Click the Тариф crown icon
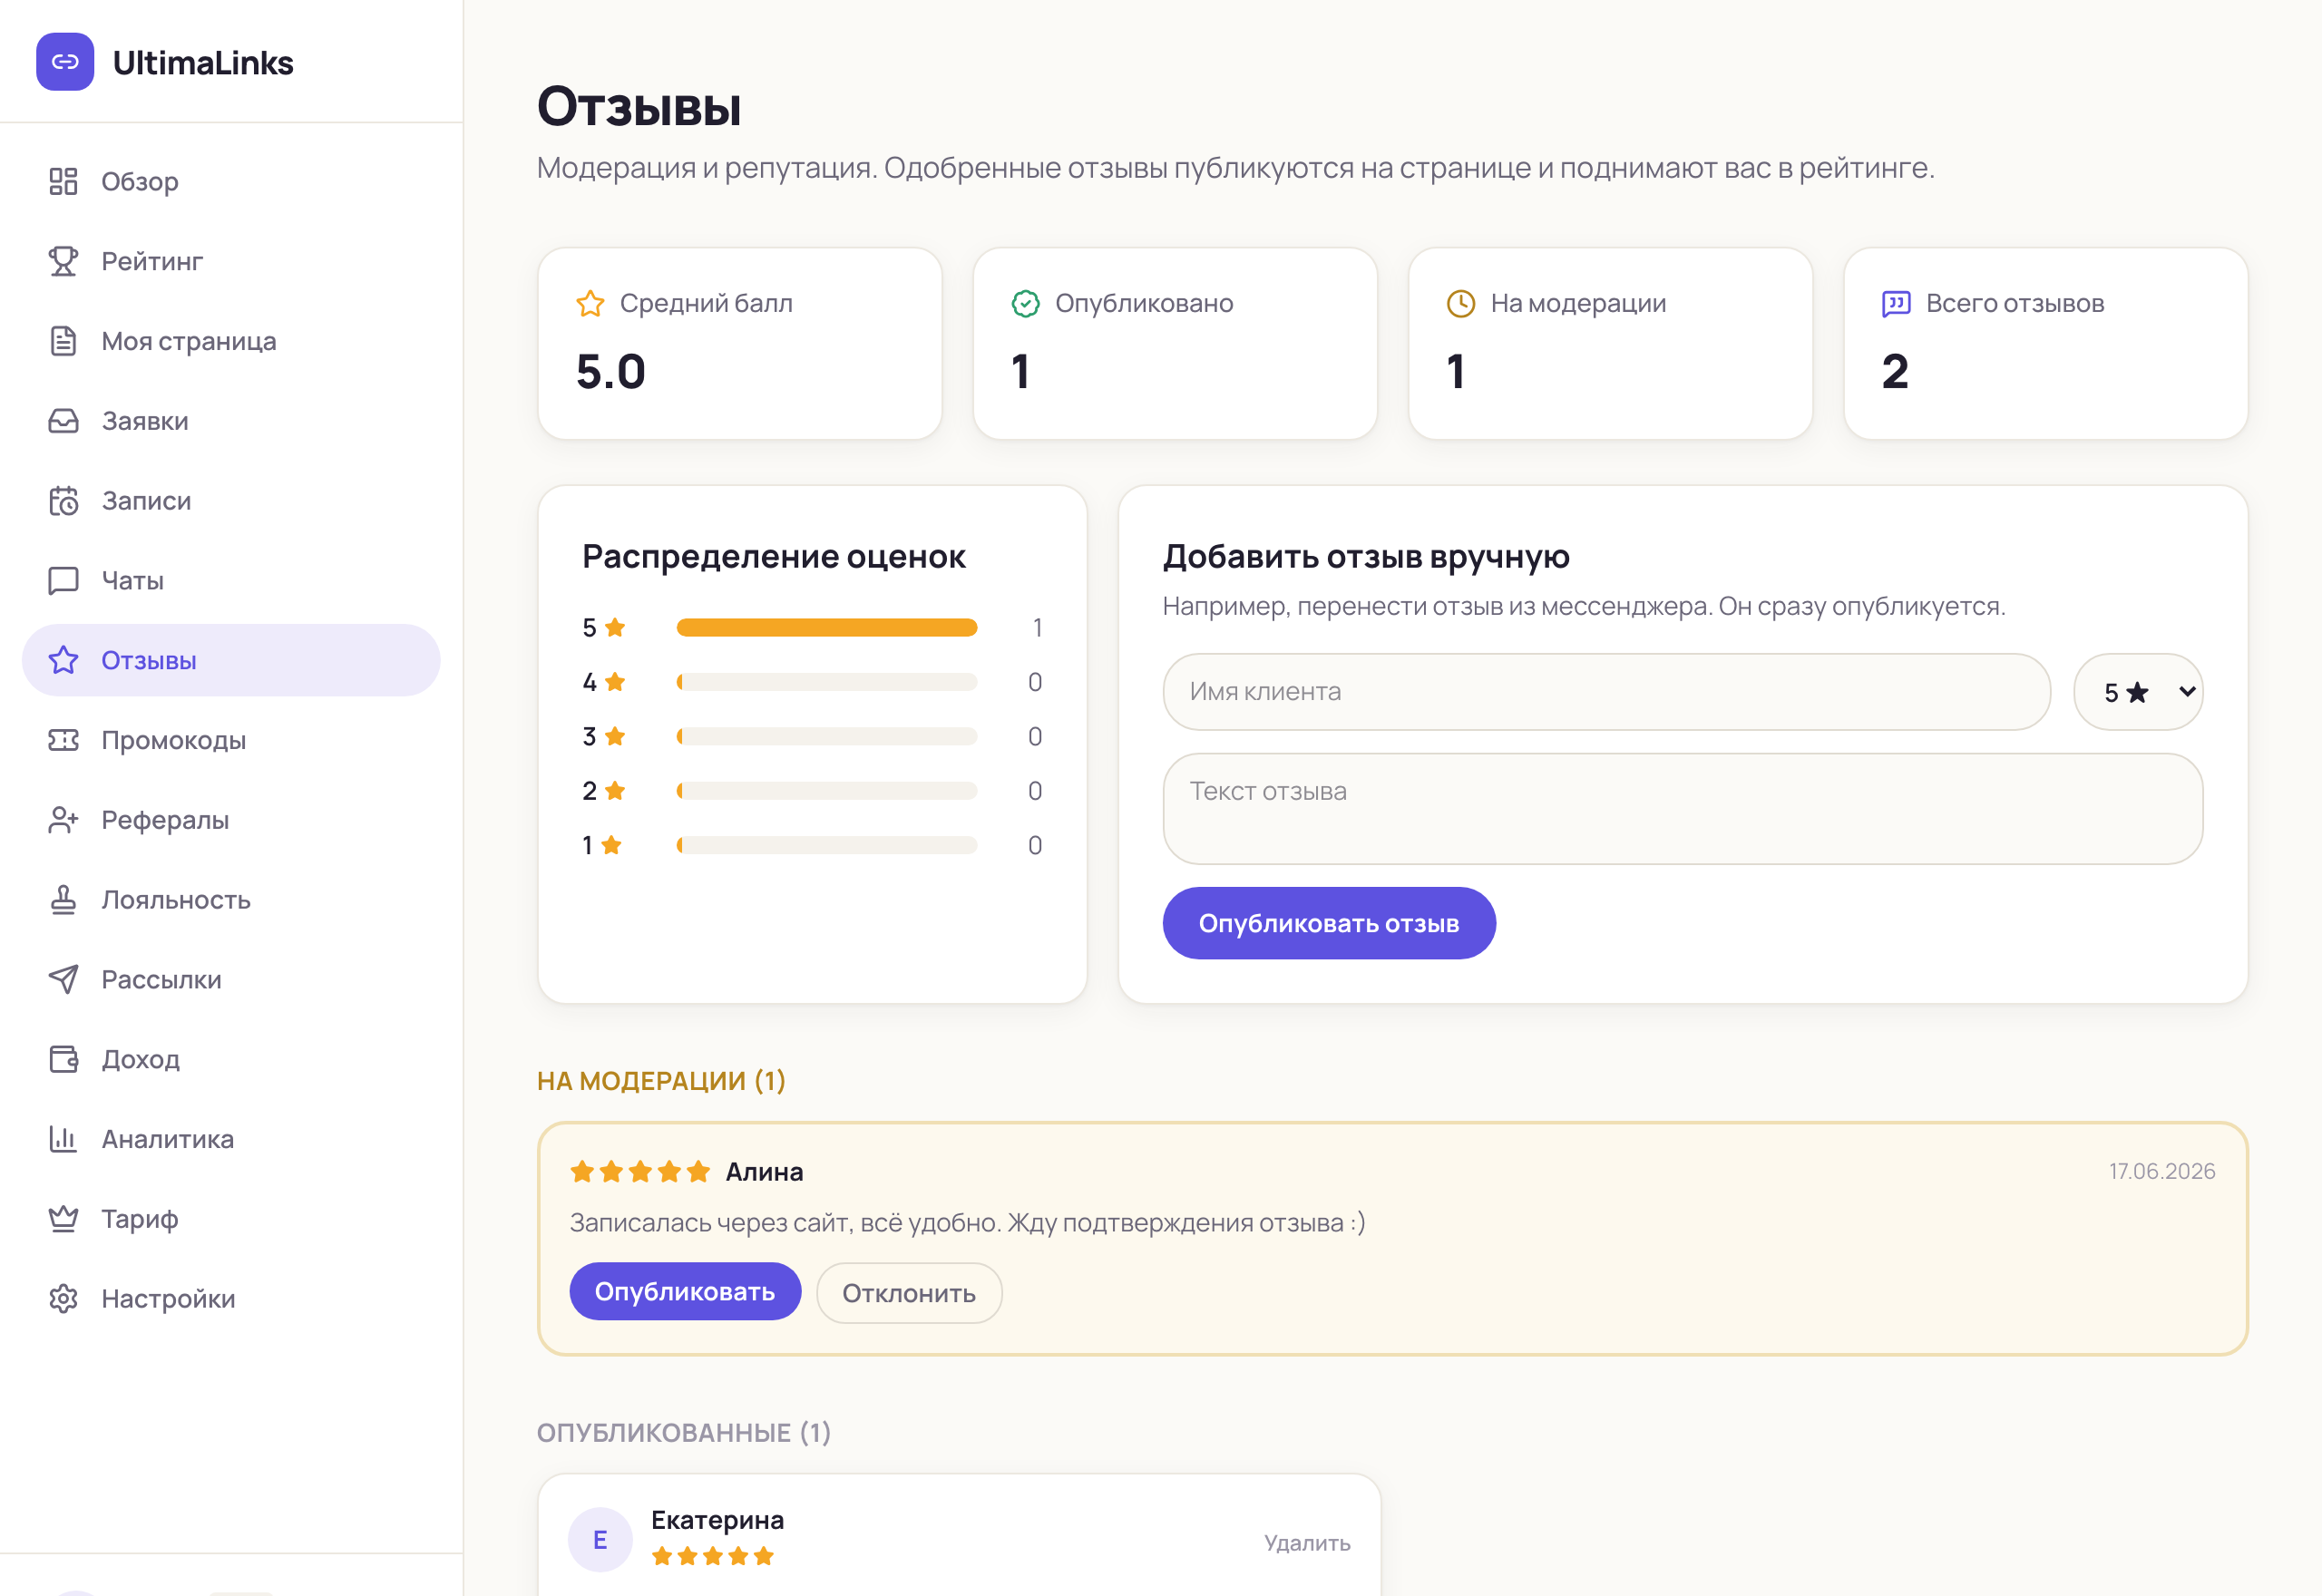This screenshot has height=1596, width=2322. 63,1219
